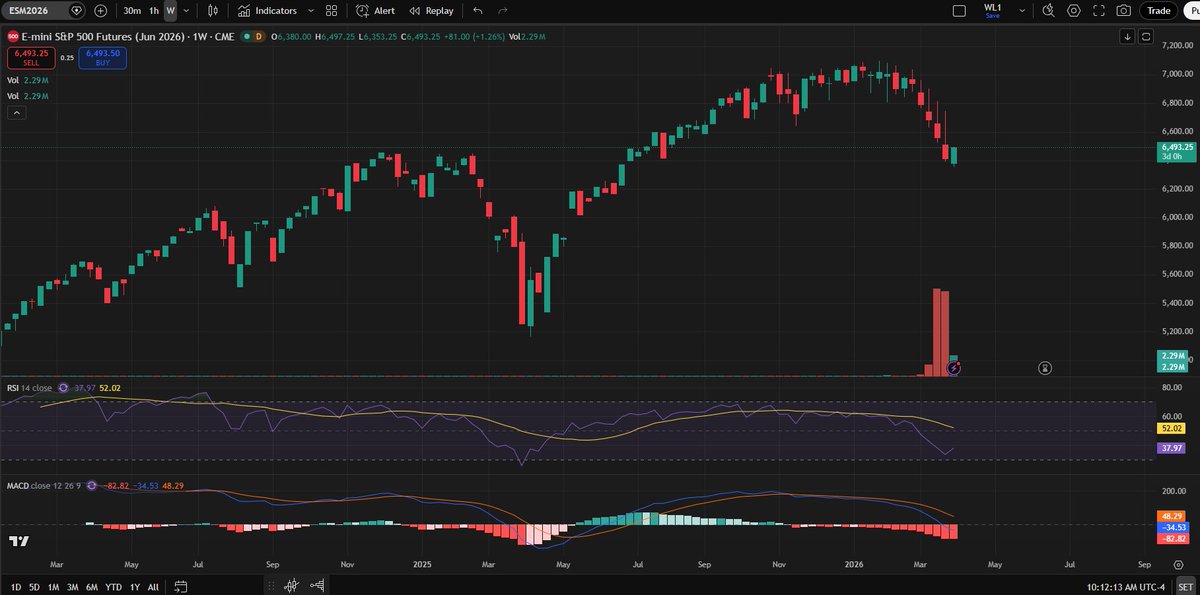The height and width of the screenshot is (595, 1200).
Task: Click the second Vol 2.29M legend
Action: [27, 96]
